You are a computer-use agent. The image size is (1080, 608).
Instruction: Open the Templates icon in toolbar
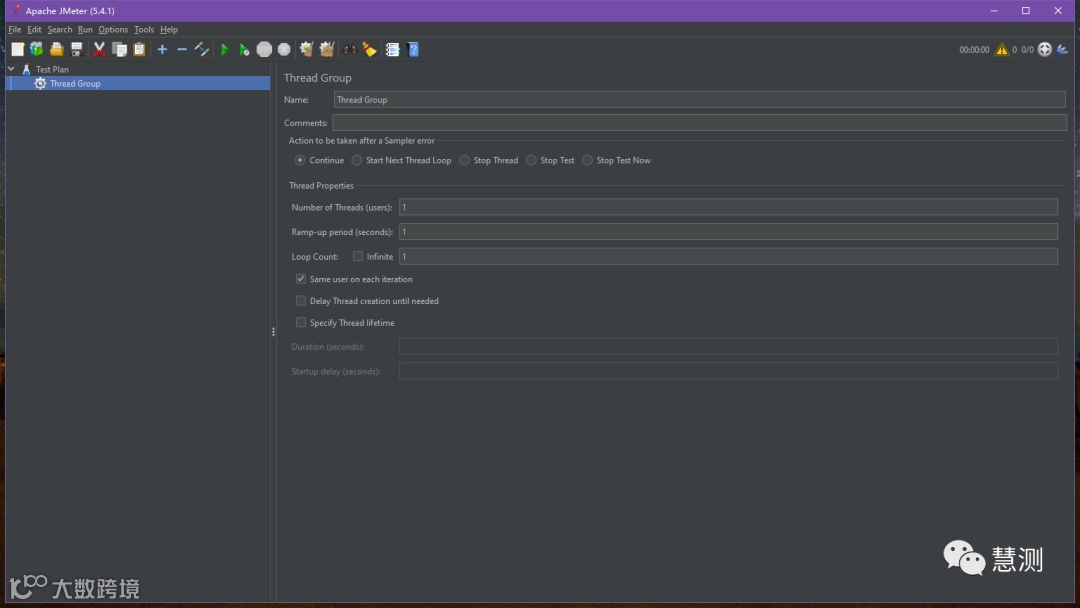pyautogui.click(x=37, y=50)
